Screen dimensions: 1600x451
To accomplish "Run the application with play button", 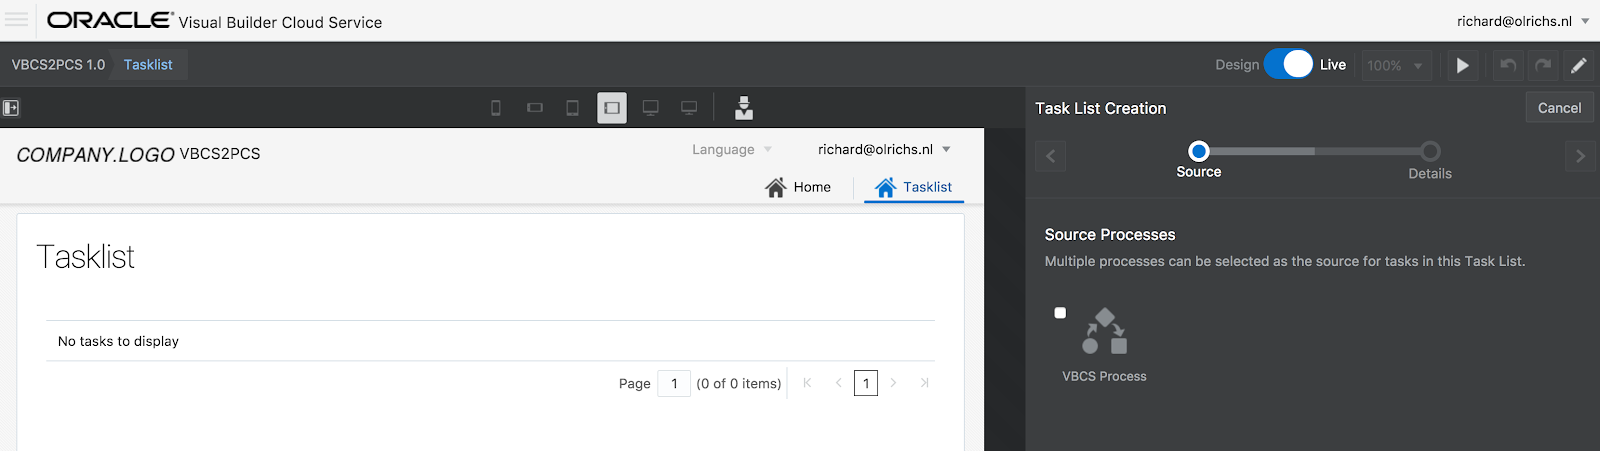I will click(x=1462, y=65).
